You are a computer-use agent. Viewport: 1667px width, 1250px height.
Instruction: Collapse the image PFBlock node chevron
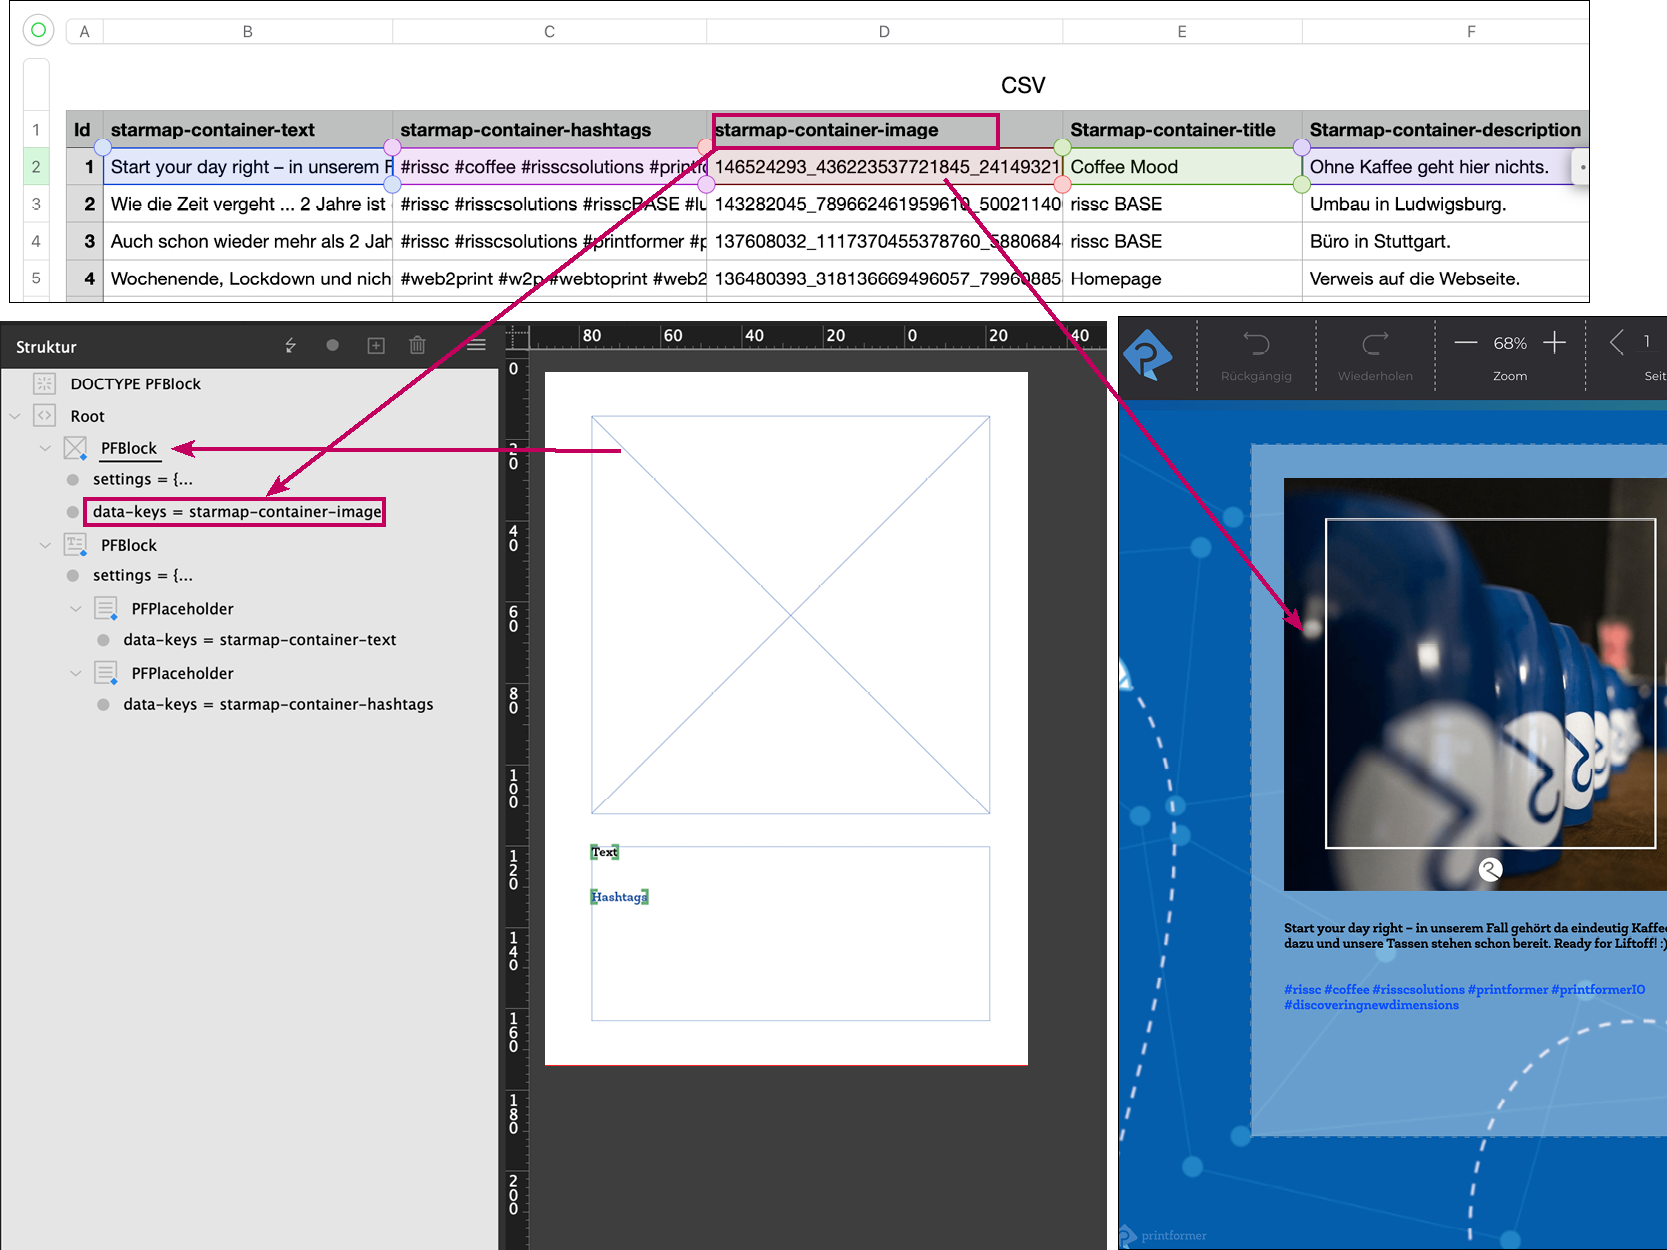(x=45, y=448)
